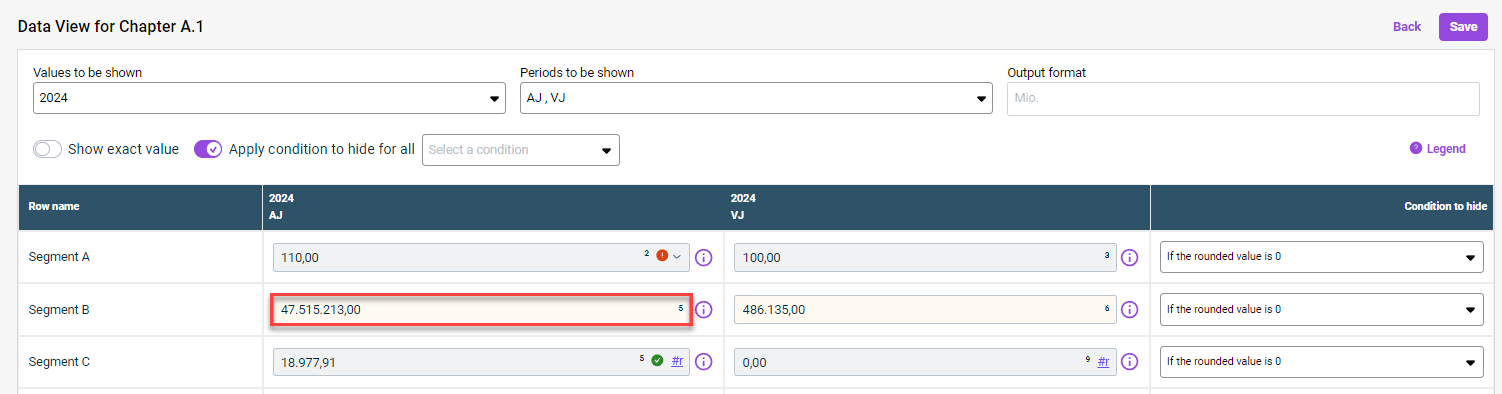Click the Row name column header
1502x394 pixels.
pos(140,206)
